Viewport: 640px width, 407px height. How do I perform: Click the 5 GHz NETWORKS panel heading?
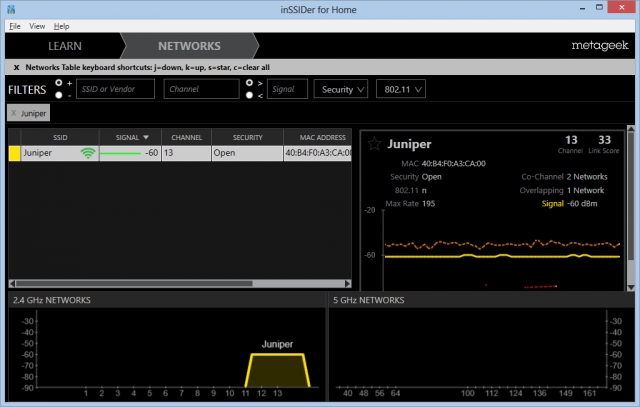coord(369,300)
